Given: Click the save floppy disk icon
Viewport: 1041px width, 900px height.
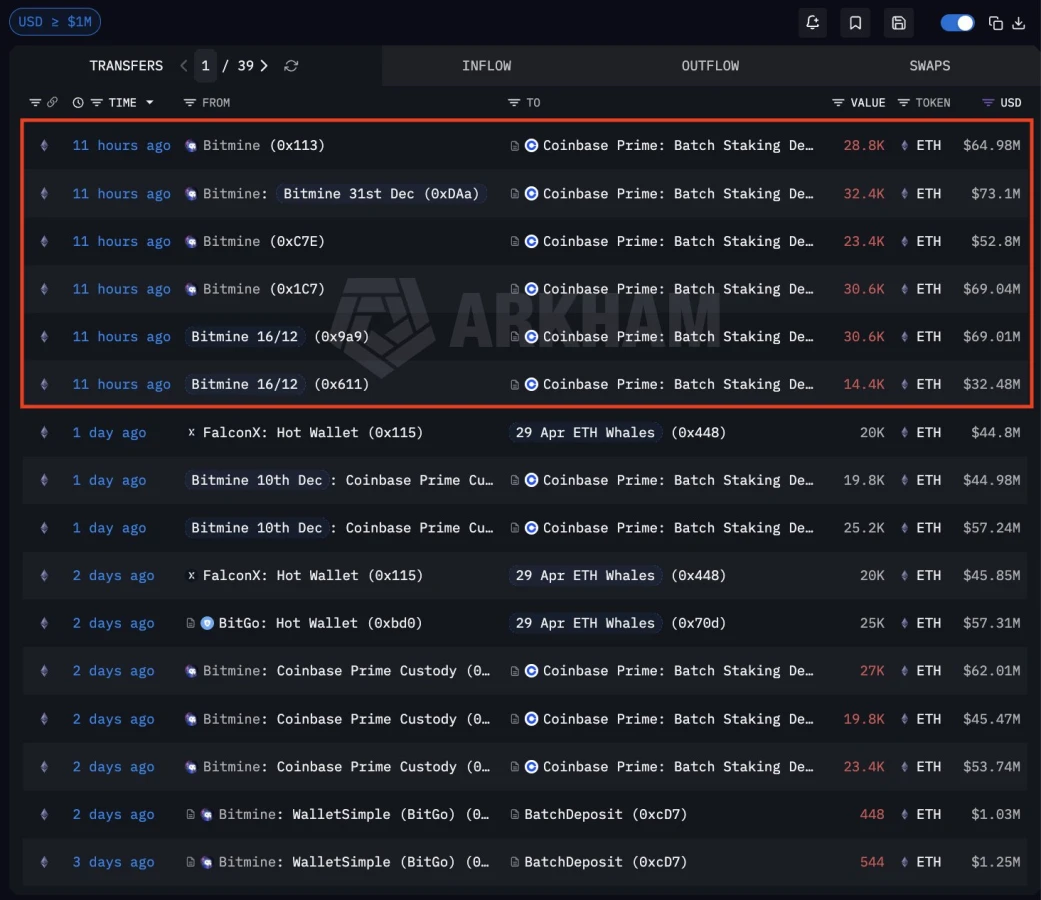Looking at the screenshot, I should click(898, 23).
